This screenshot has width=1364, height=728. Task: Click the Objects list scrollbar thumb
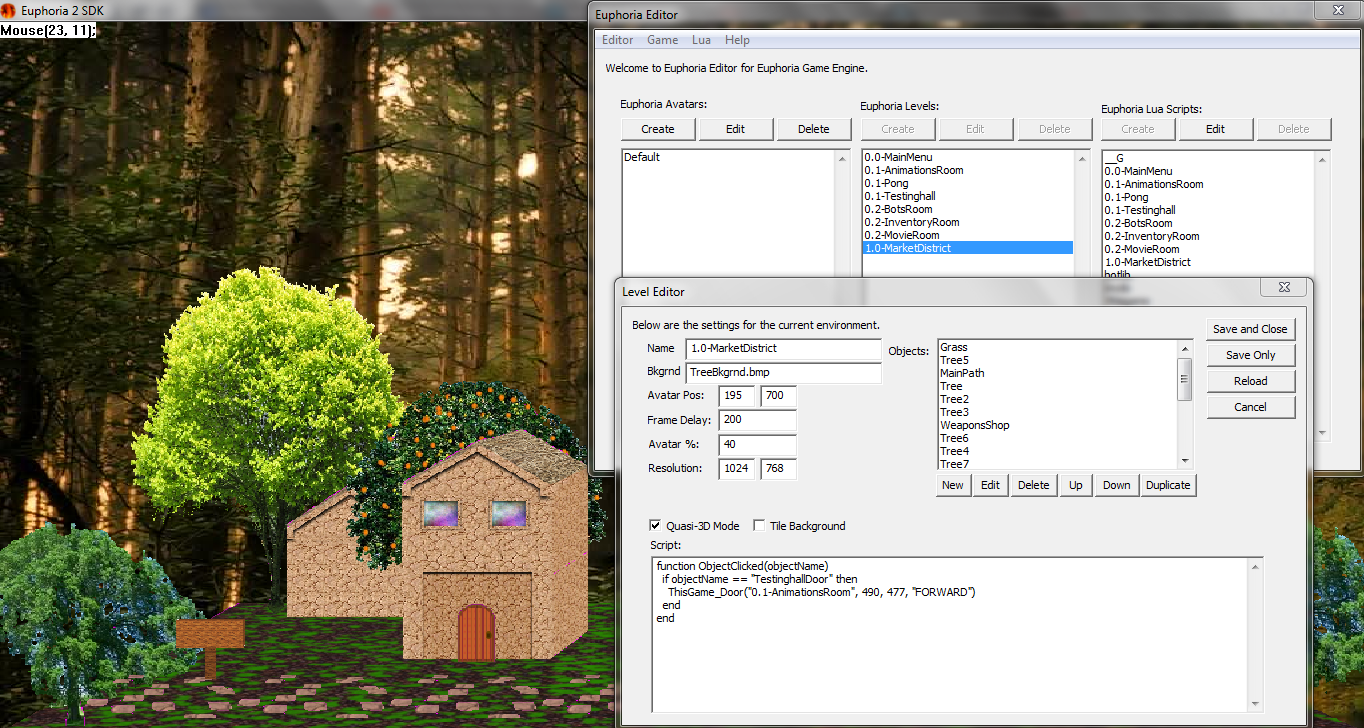click(1185, 378)
